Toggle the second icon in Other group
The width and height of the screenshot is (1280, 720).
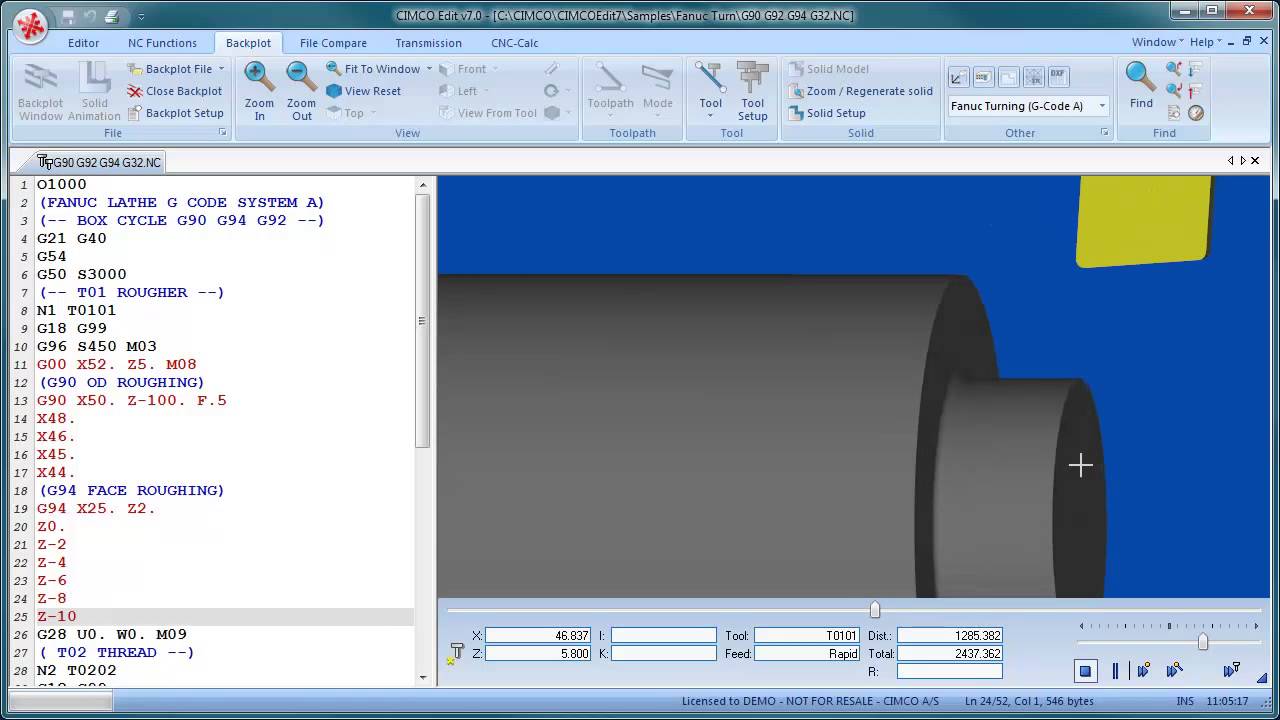coord(983,77)
